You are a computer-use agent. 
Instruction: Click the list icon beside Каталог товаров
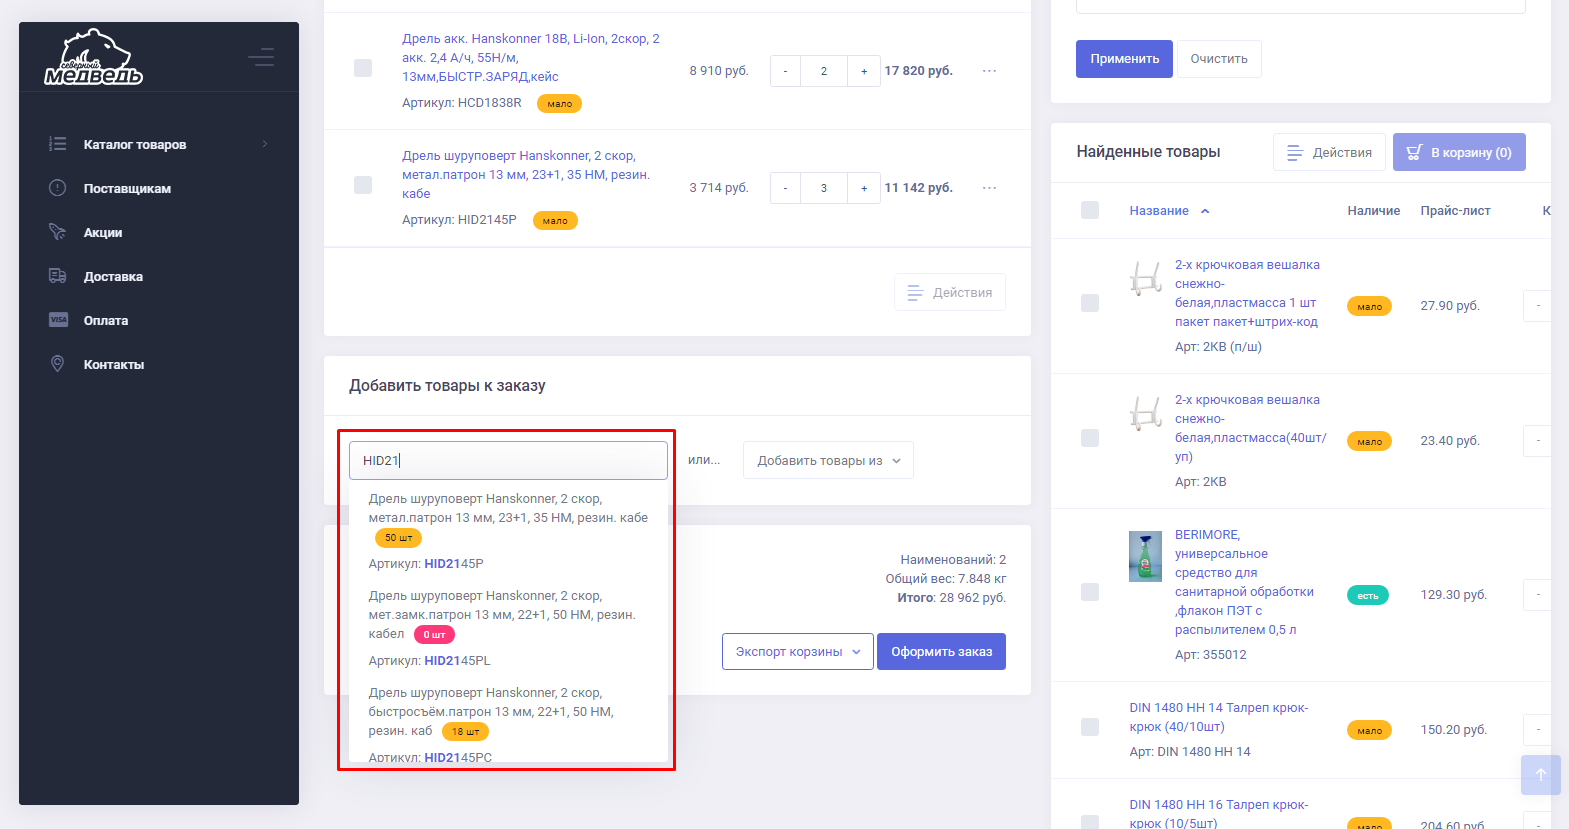[58, 144]
